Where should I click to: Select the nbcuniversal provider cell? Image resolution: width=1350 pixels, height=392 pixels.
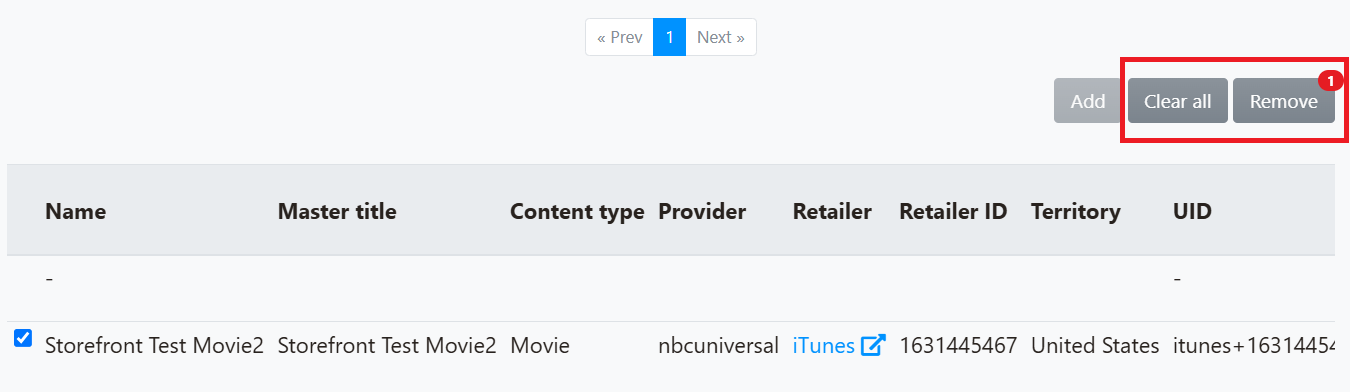(x=718, y=346)
